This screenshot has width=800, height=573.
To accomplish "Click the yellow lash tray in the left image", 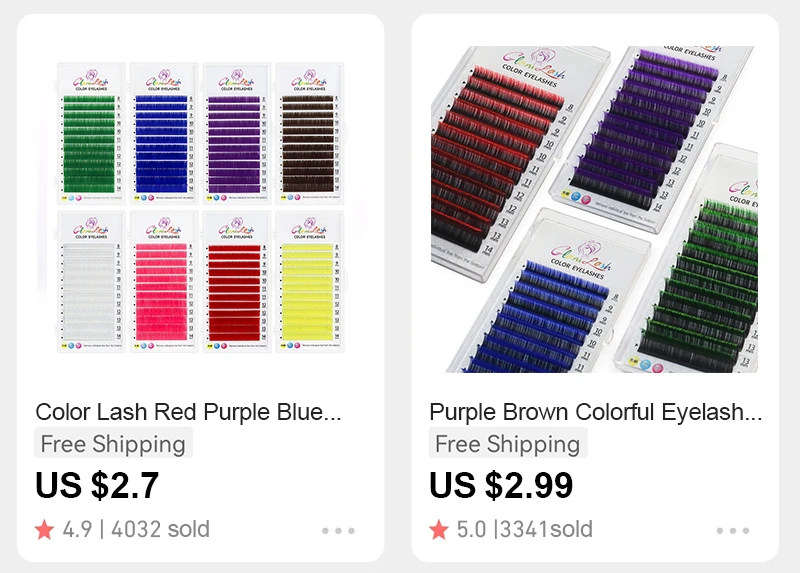I will point(310,282).
